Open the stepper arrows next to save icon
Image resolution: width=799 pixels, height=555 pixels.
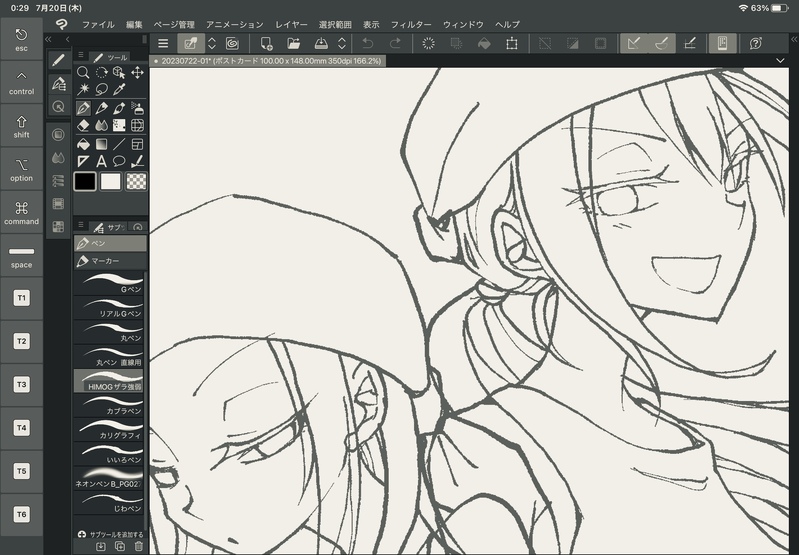click(342, 44)
